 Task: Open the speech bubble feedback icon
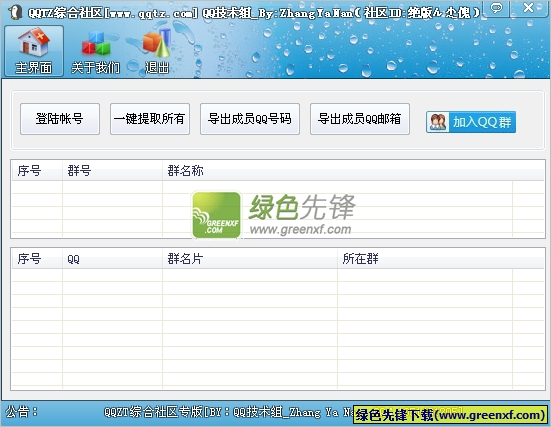[496, 8]
